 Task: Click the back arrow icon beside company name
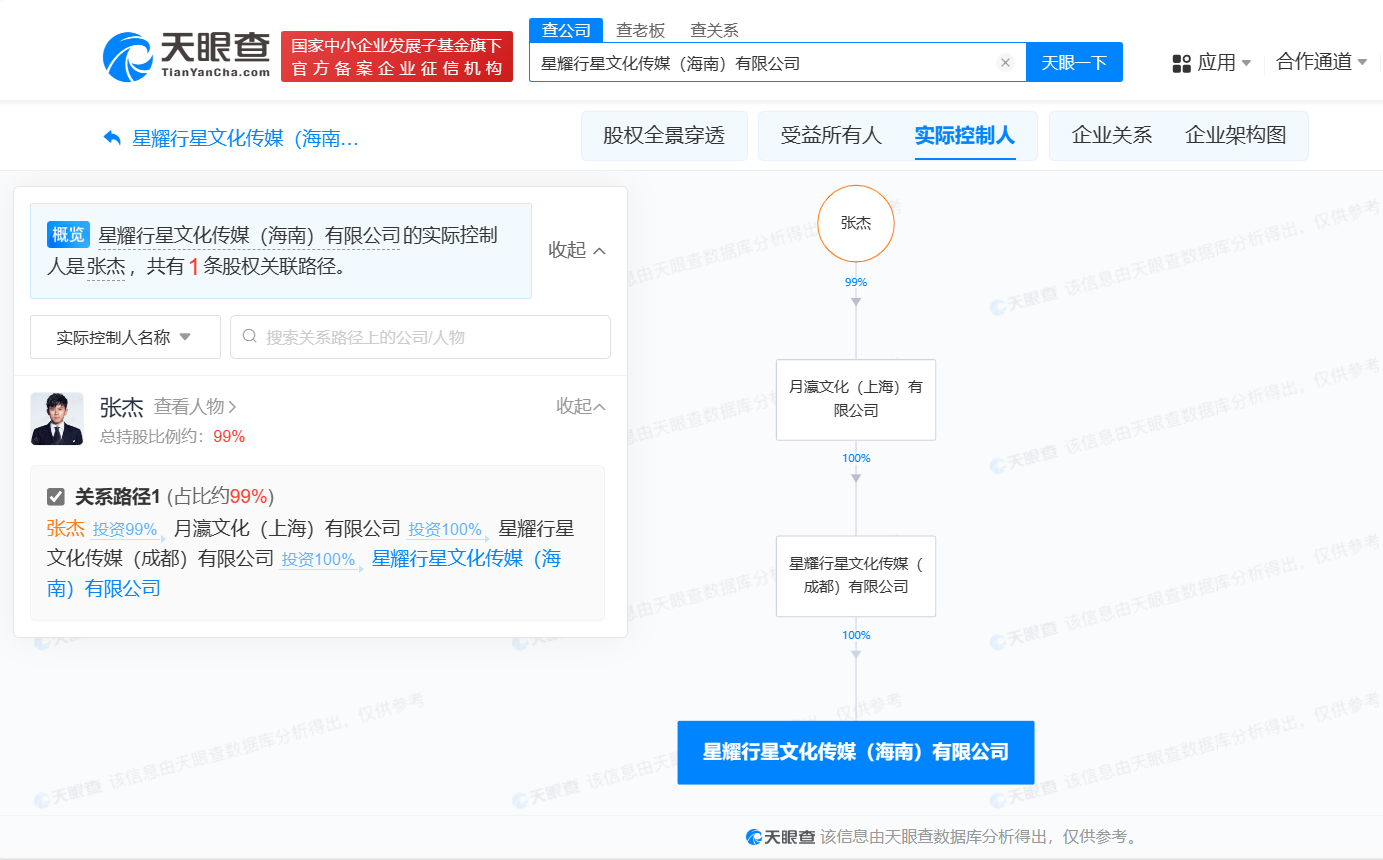click(112, 138)
